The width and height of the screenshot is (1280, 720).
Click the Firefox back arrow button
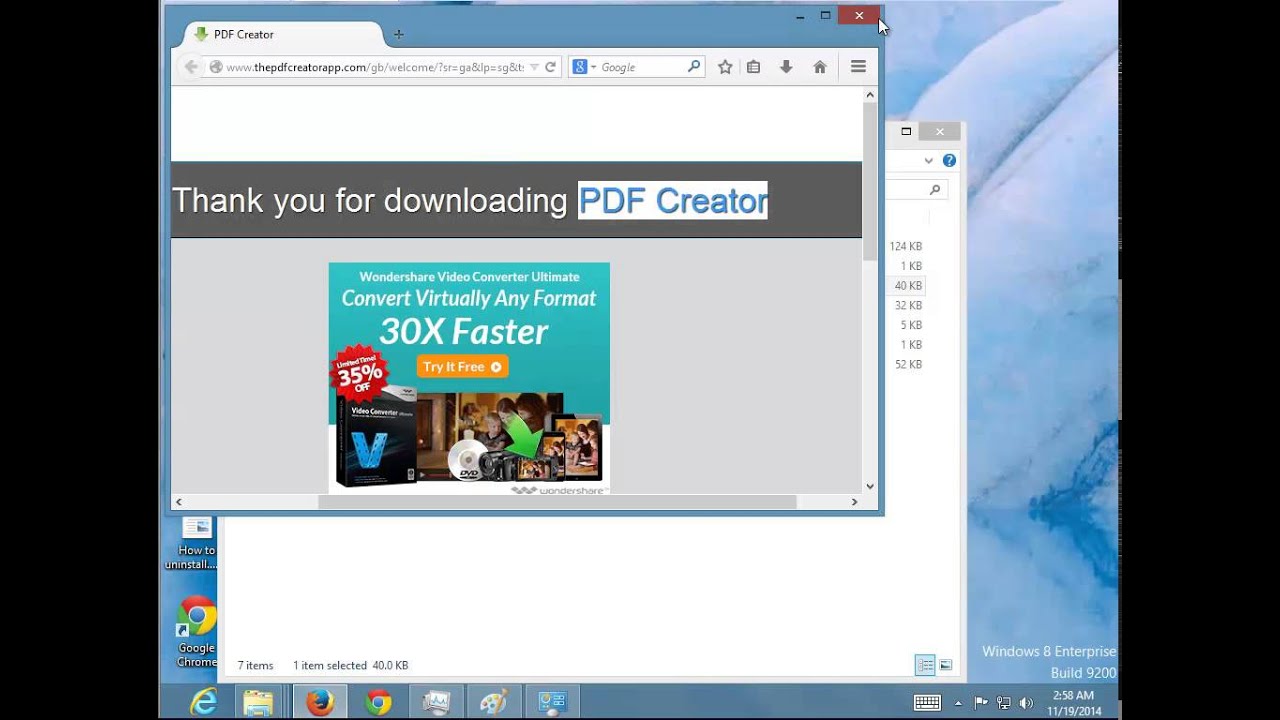pos(190,67)
